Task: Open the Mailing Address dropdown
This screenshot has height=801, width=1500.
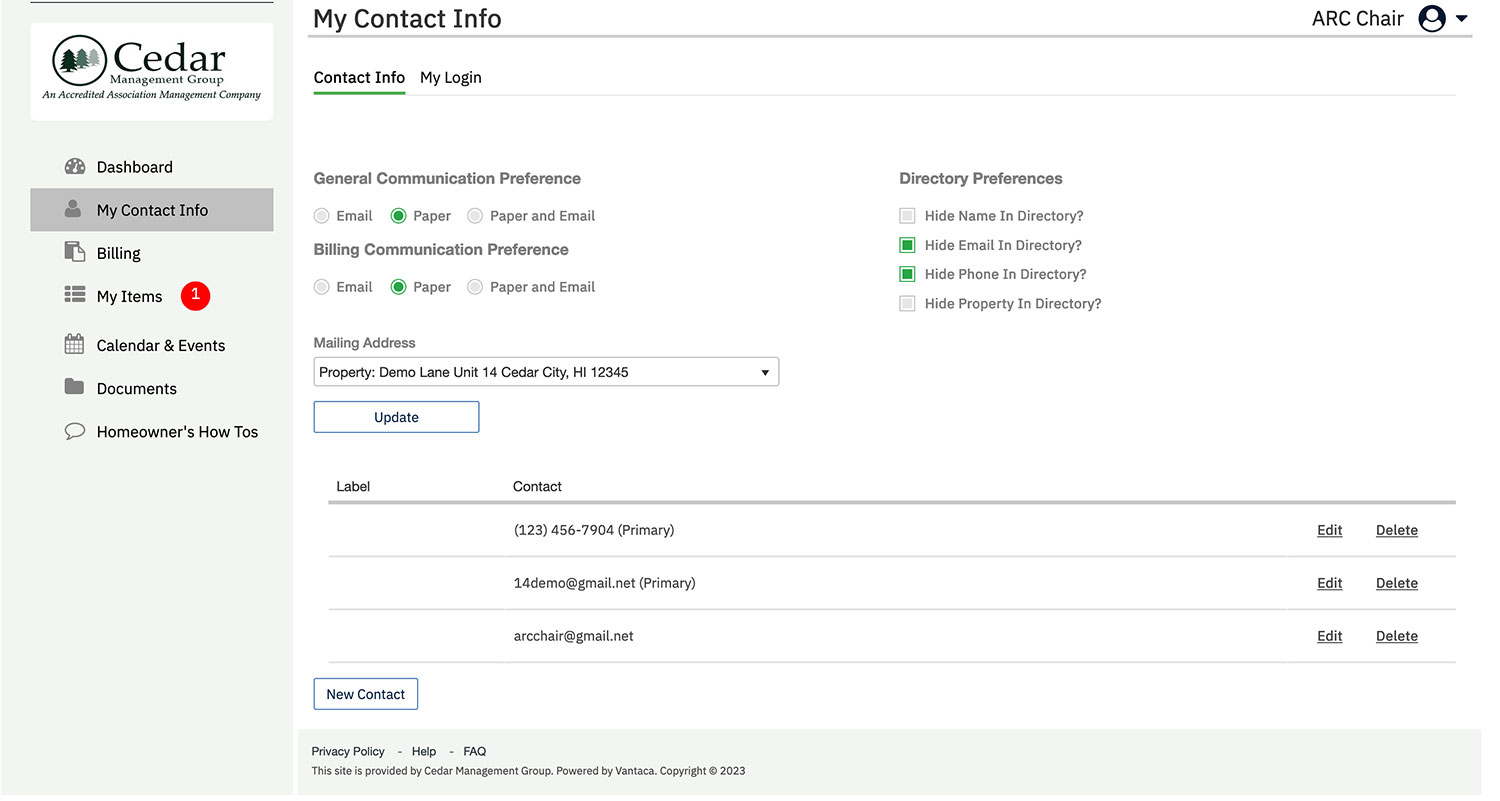Action: pyautogui.click(x=545, y=373)
